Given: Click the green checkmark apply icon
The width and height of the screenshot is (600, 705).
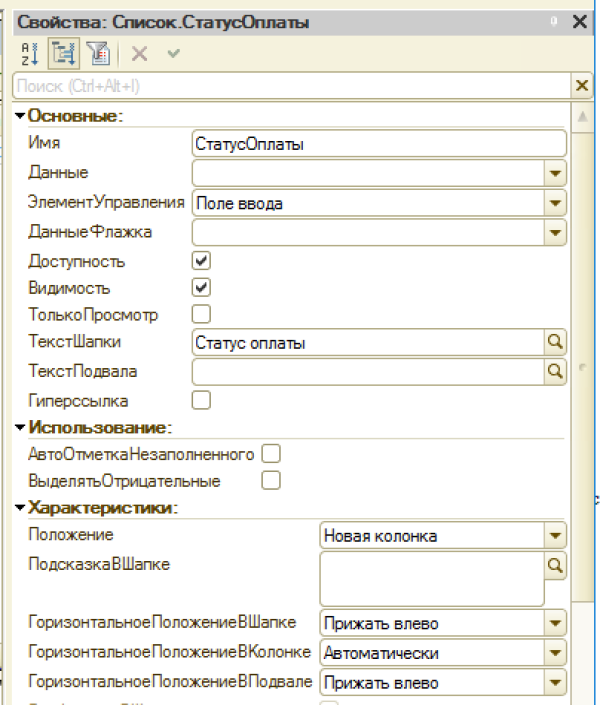Looking at the screenshot, I should tap(172, 52).
